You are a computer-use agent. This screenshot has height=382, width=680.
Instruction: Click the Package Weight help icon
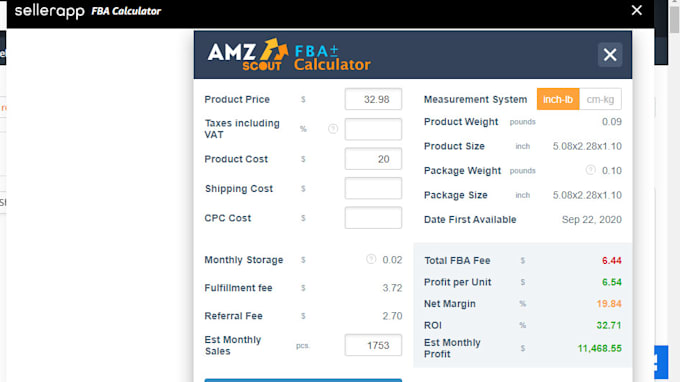pos(590,170)
